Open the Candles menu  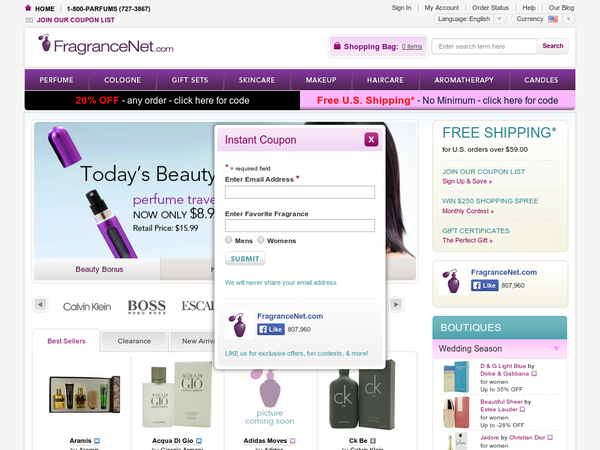[541, 80]
